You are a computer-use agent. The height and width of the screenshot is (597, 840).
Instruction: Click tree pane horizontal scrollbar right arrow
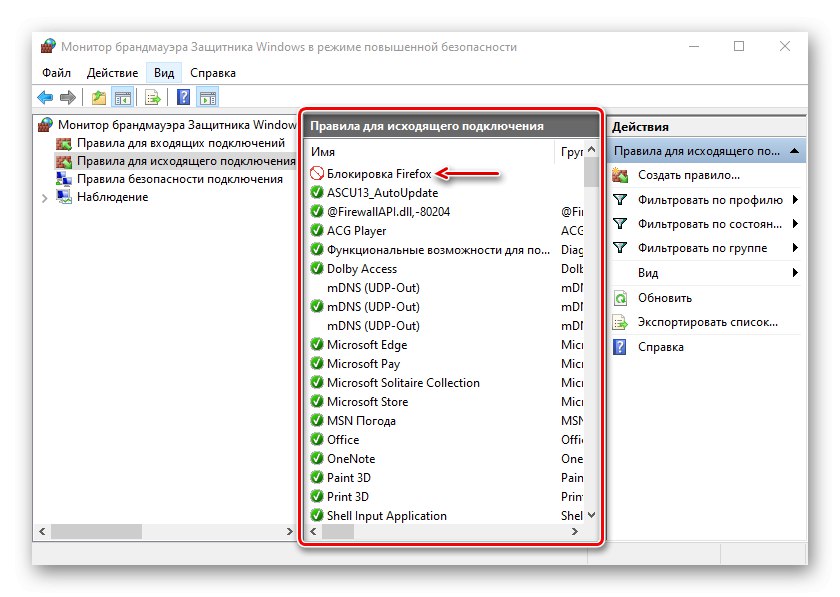289,532
